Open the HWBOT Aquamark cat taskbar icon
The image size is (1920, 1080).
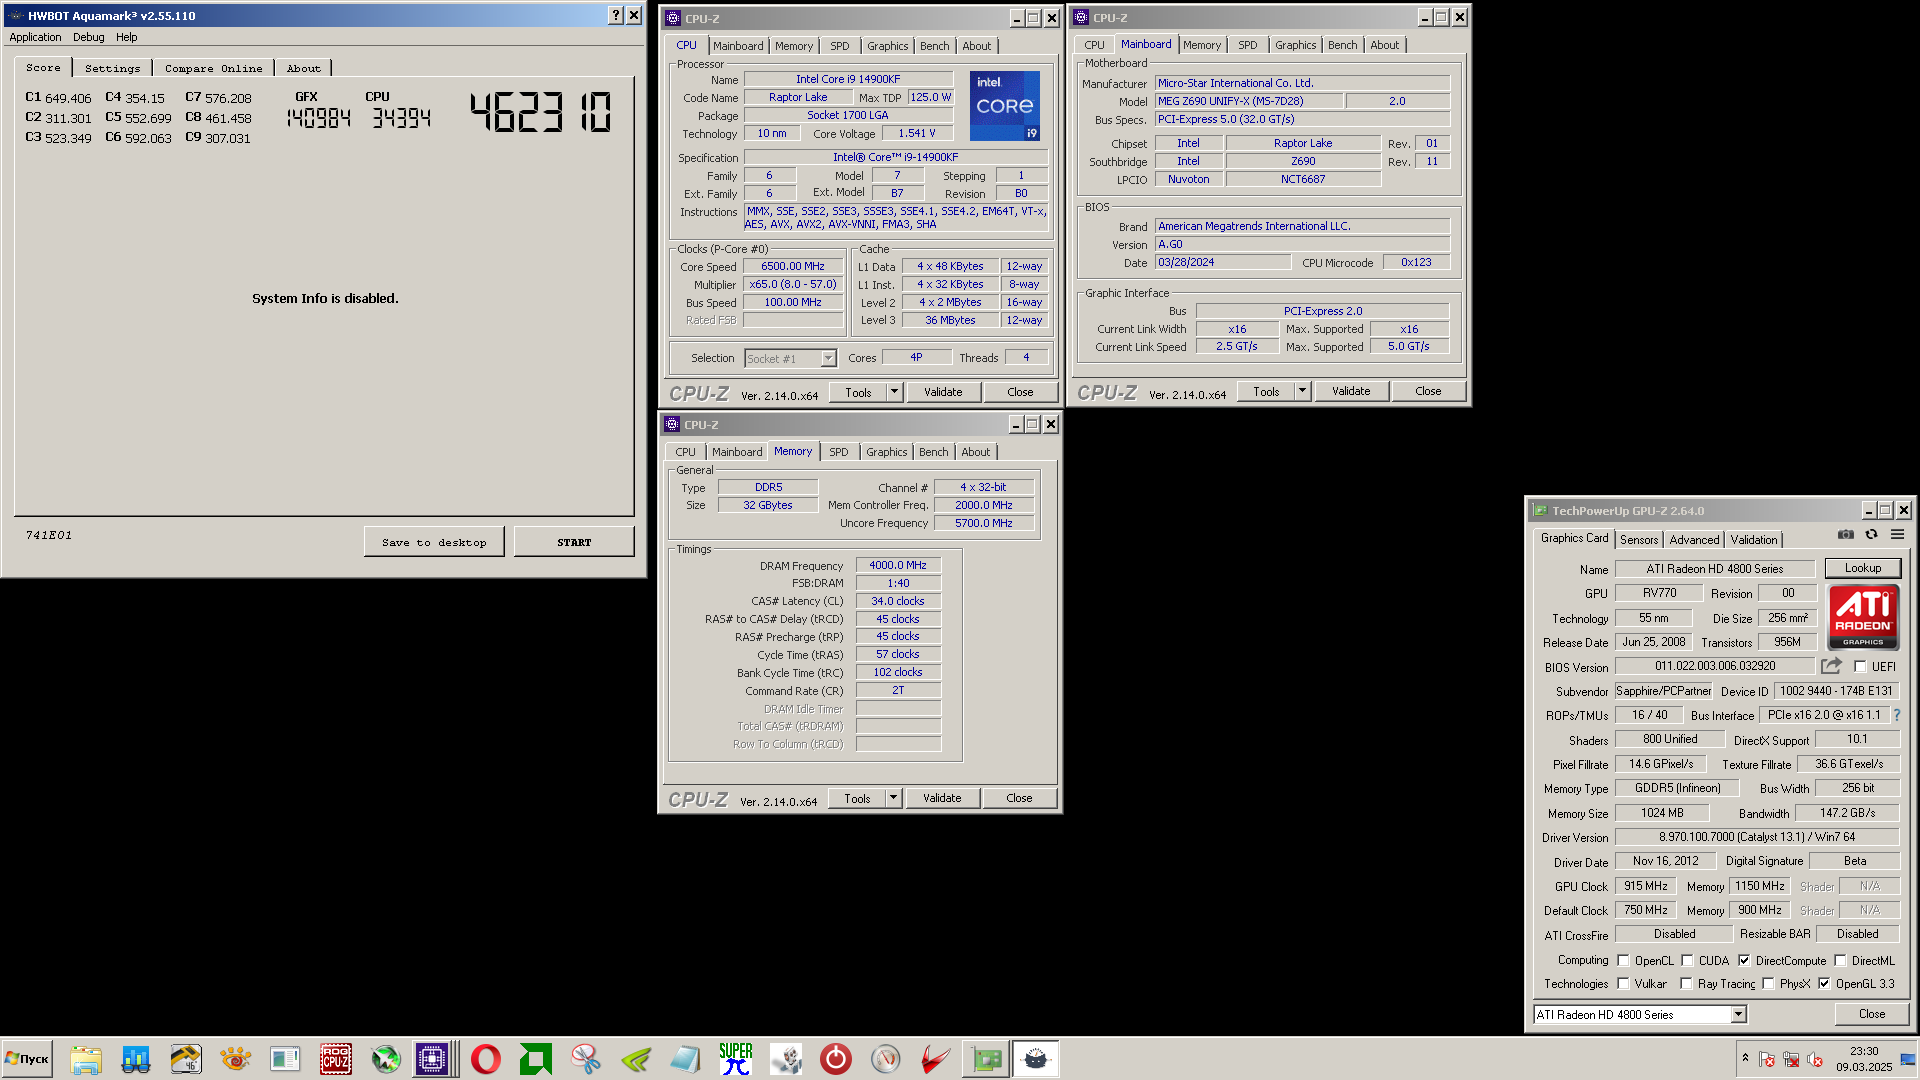[1036, 1059]
